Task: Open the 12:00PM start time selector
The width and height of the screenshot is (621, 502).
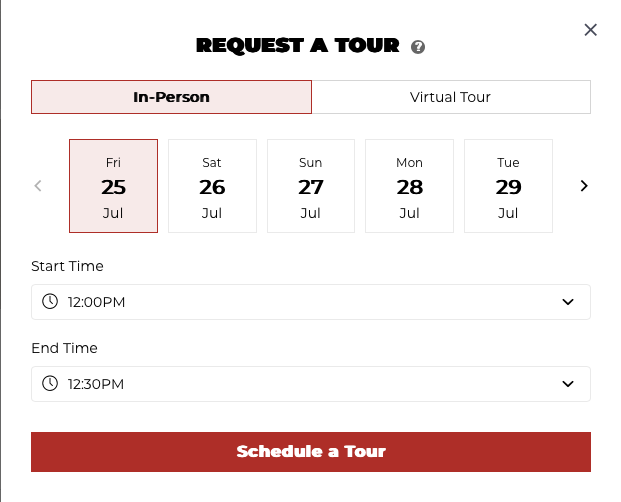Action: click(x=311, y=302)
